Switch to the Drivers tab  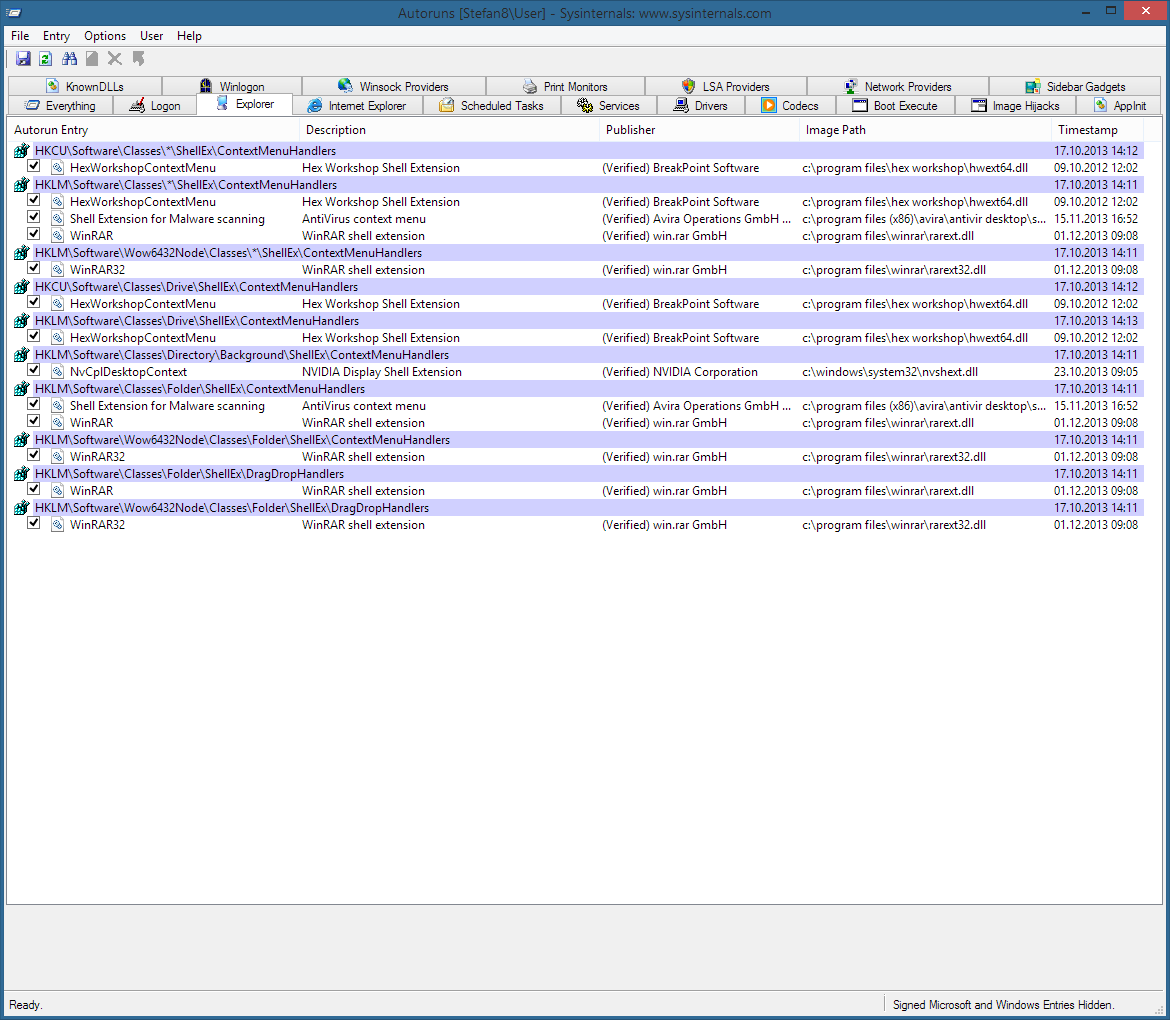[701, 105]
